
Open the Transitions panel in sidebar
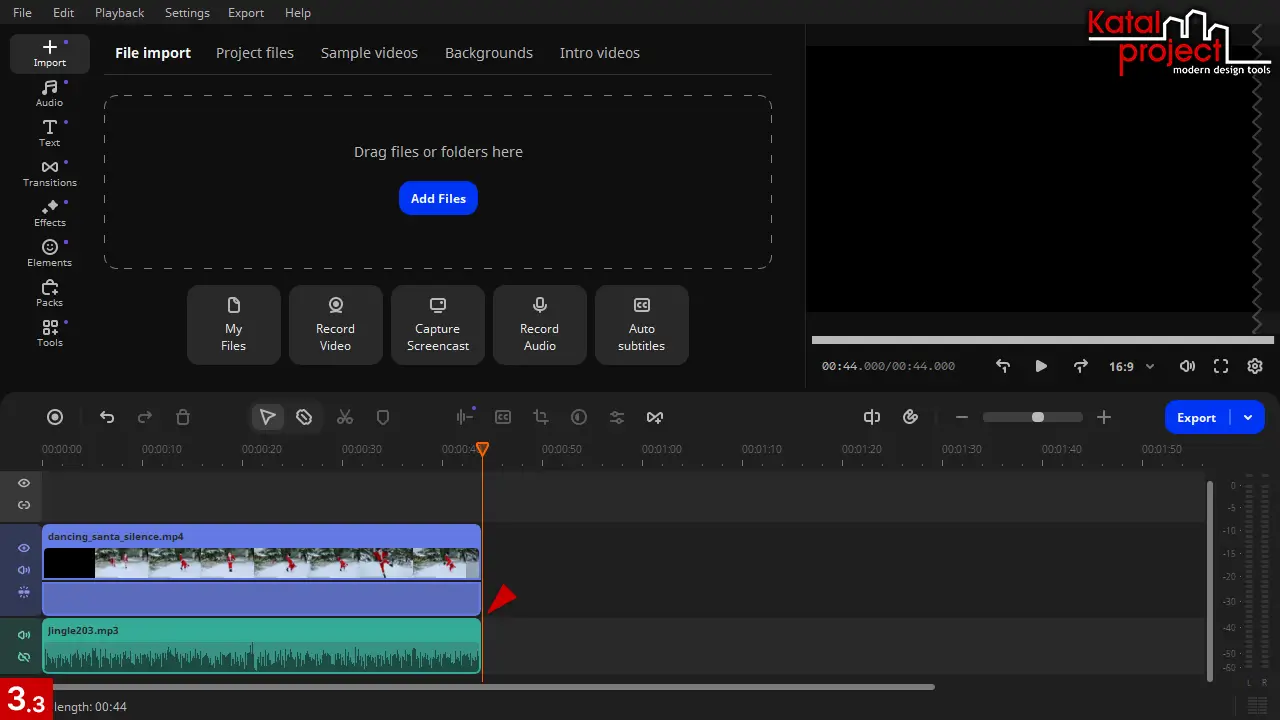[x=49, y=173]
